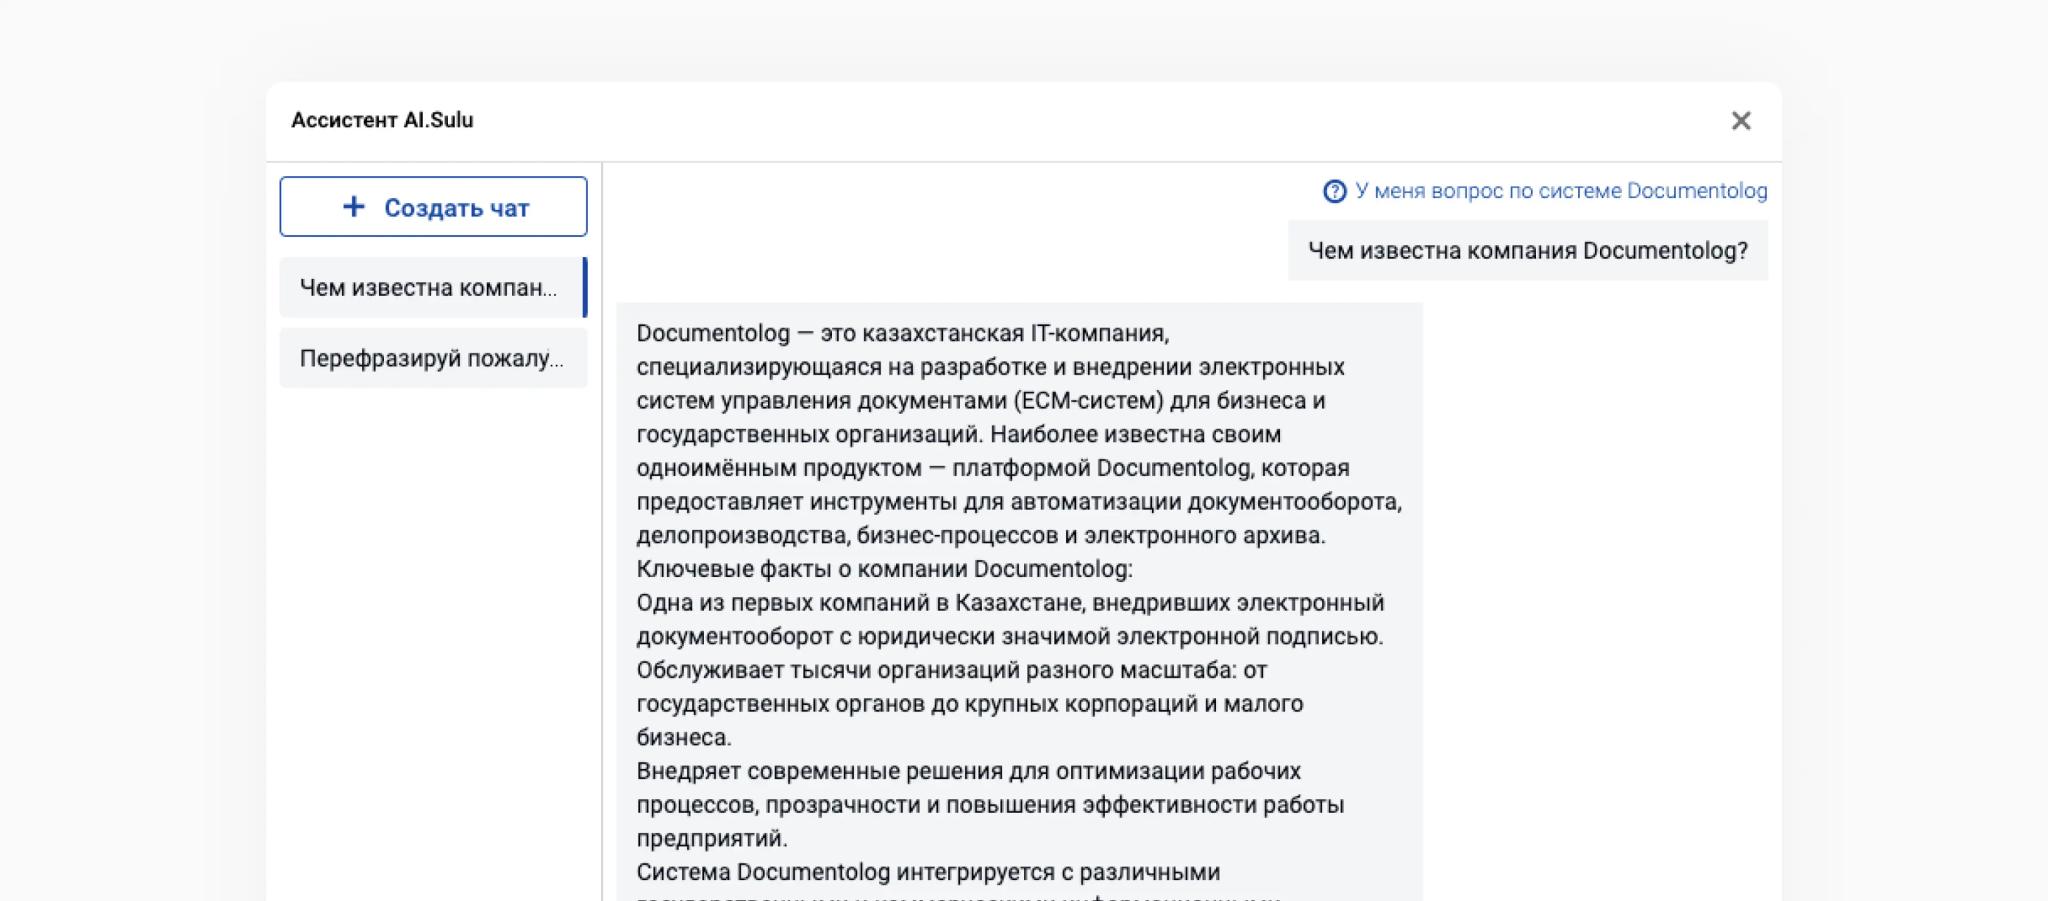The image size is (2048, 901).
Task: Click the "Ассистент AI.Sulu" dialog title
Action: pos(382,120)
